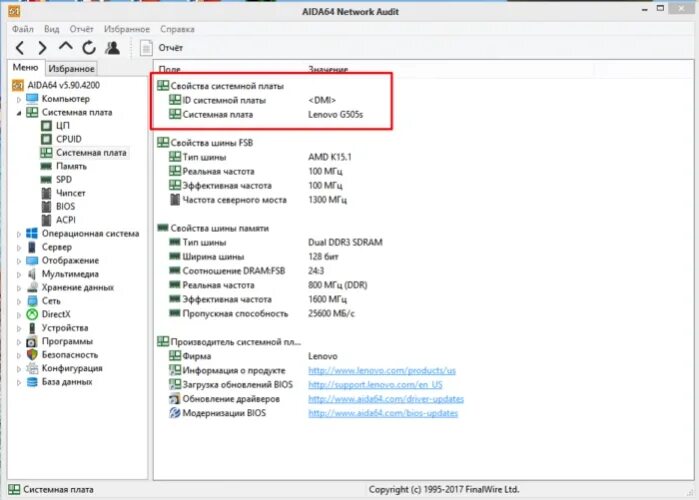Expand the DirectX tree node

(19, 315)
